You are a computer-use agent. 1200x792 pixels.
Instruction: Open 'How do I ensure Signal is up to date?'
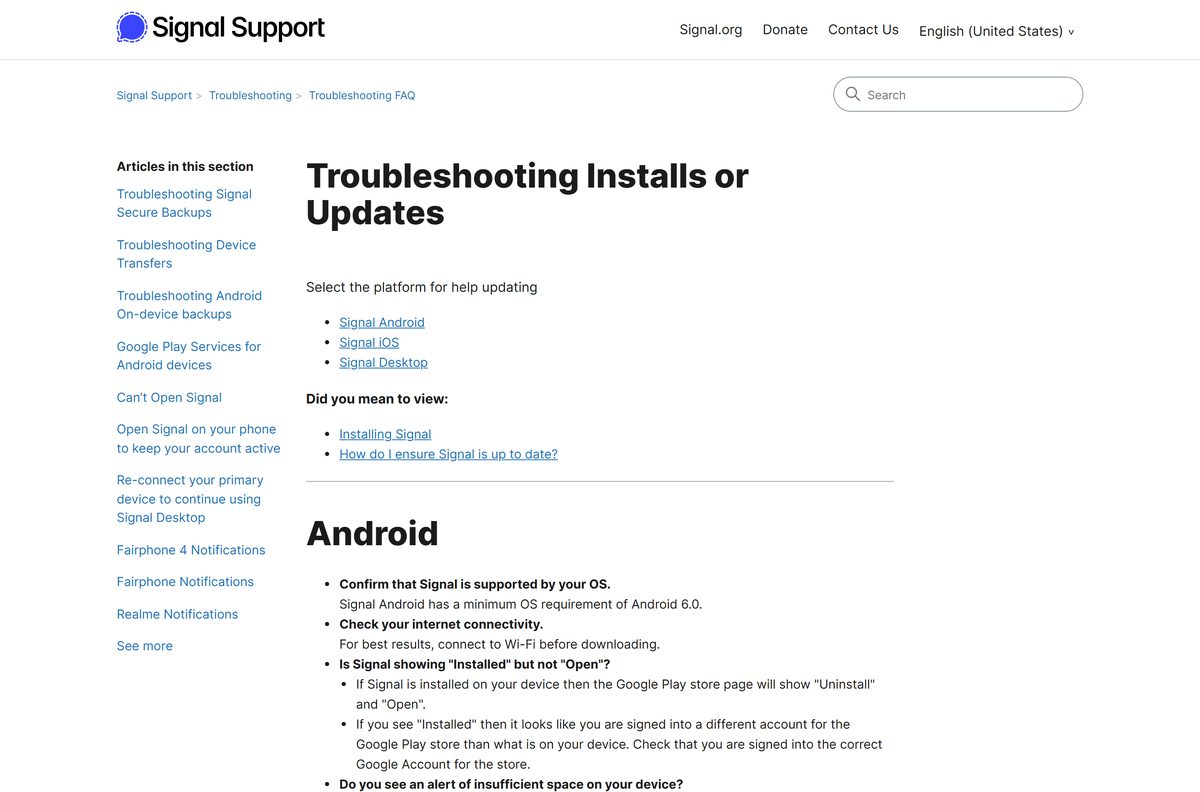point(448,454)
